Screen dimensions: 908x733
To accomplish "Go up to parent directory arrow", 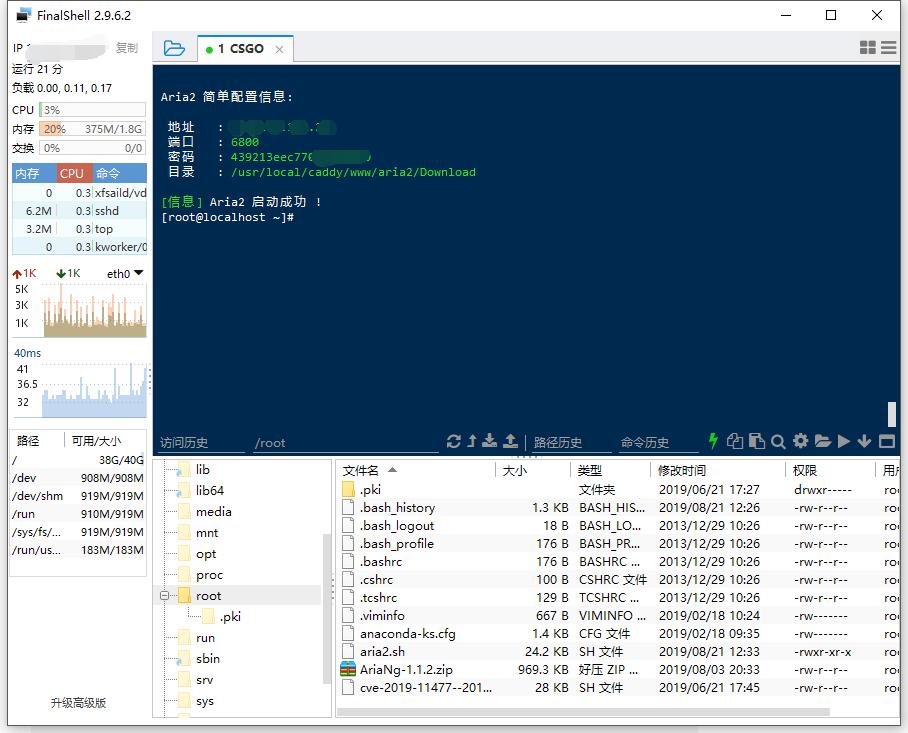I will click(472, 441).
